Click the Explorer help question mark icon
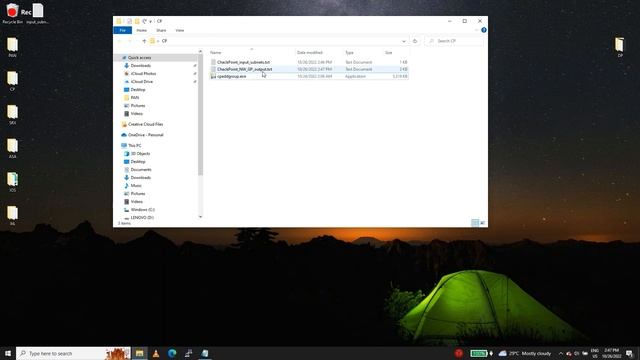This screenshot has width=640, height=360. (x=483, y=30)
